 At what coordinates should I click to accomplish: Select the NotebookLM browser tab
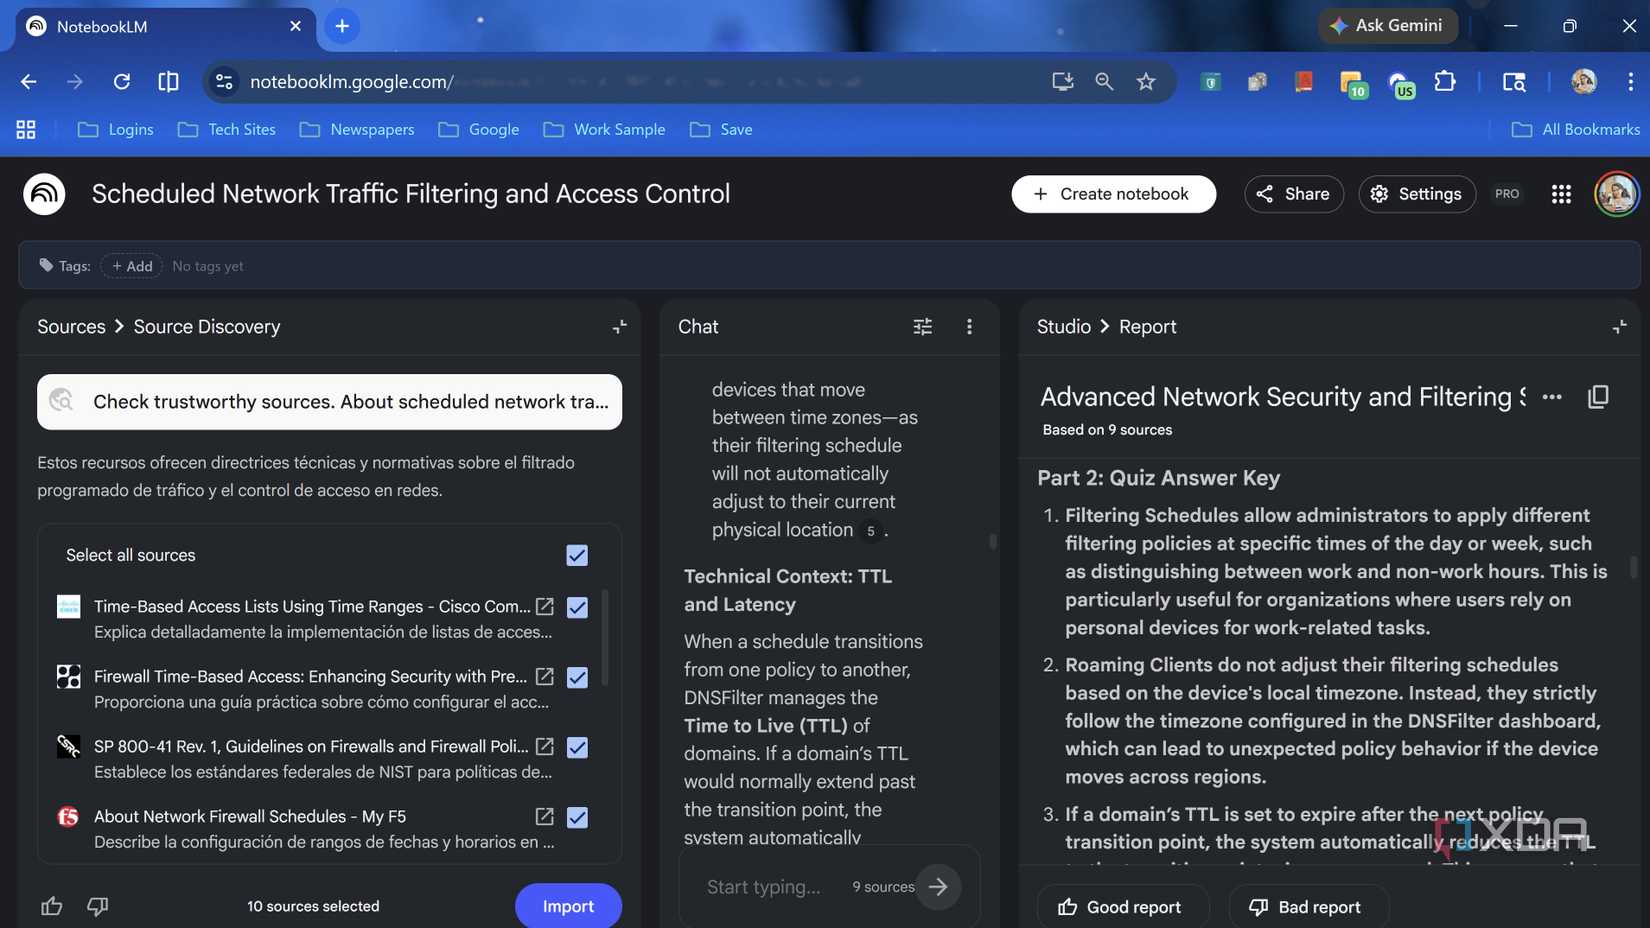tap(165, 27)
